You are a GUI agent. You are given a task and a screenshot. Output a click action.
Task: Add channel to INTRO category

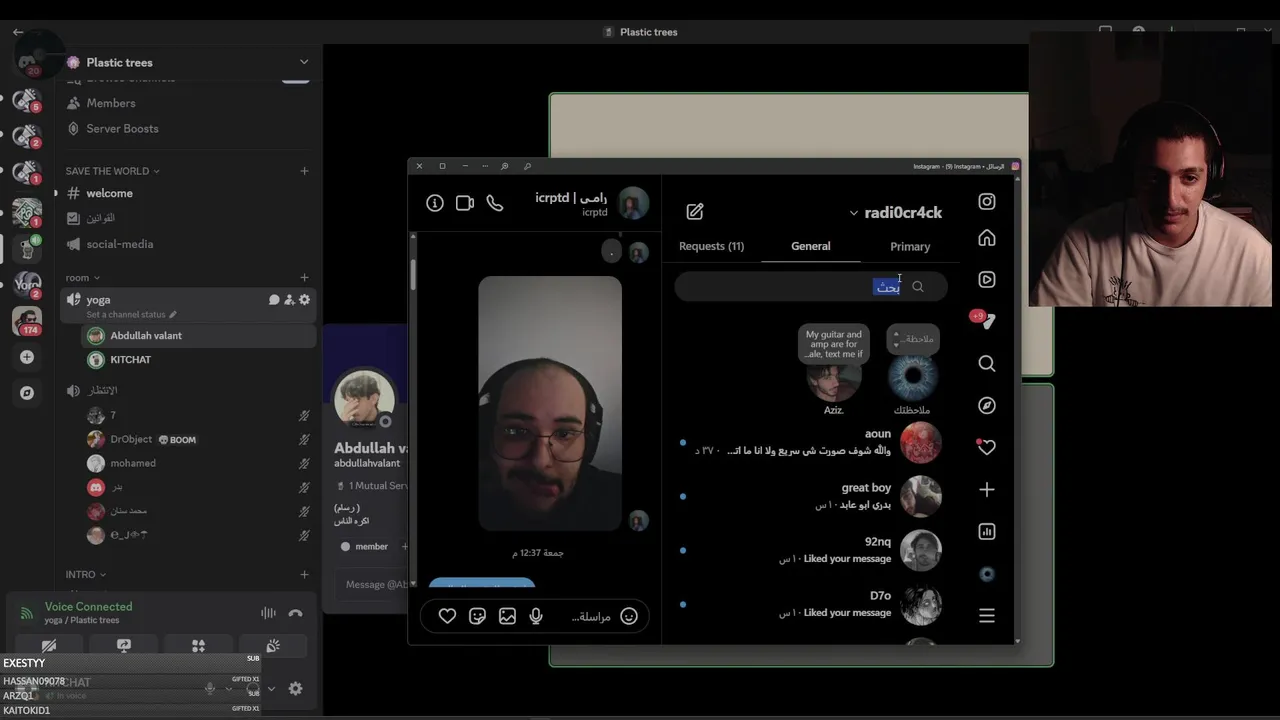point(304,574)
